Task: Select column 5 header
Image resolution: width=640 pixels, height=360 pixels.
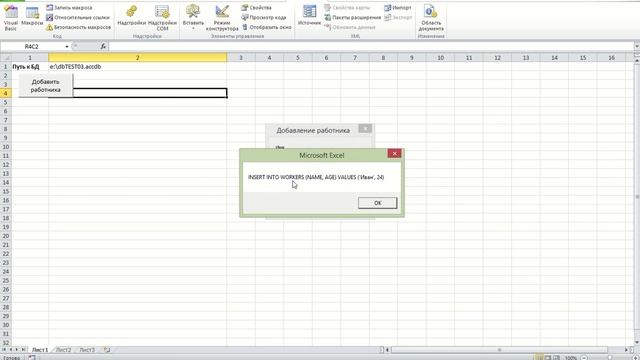Action: (x=298, y=58)
